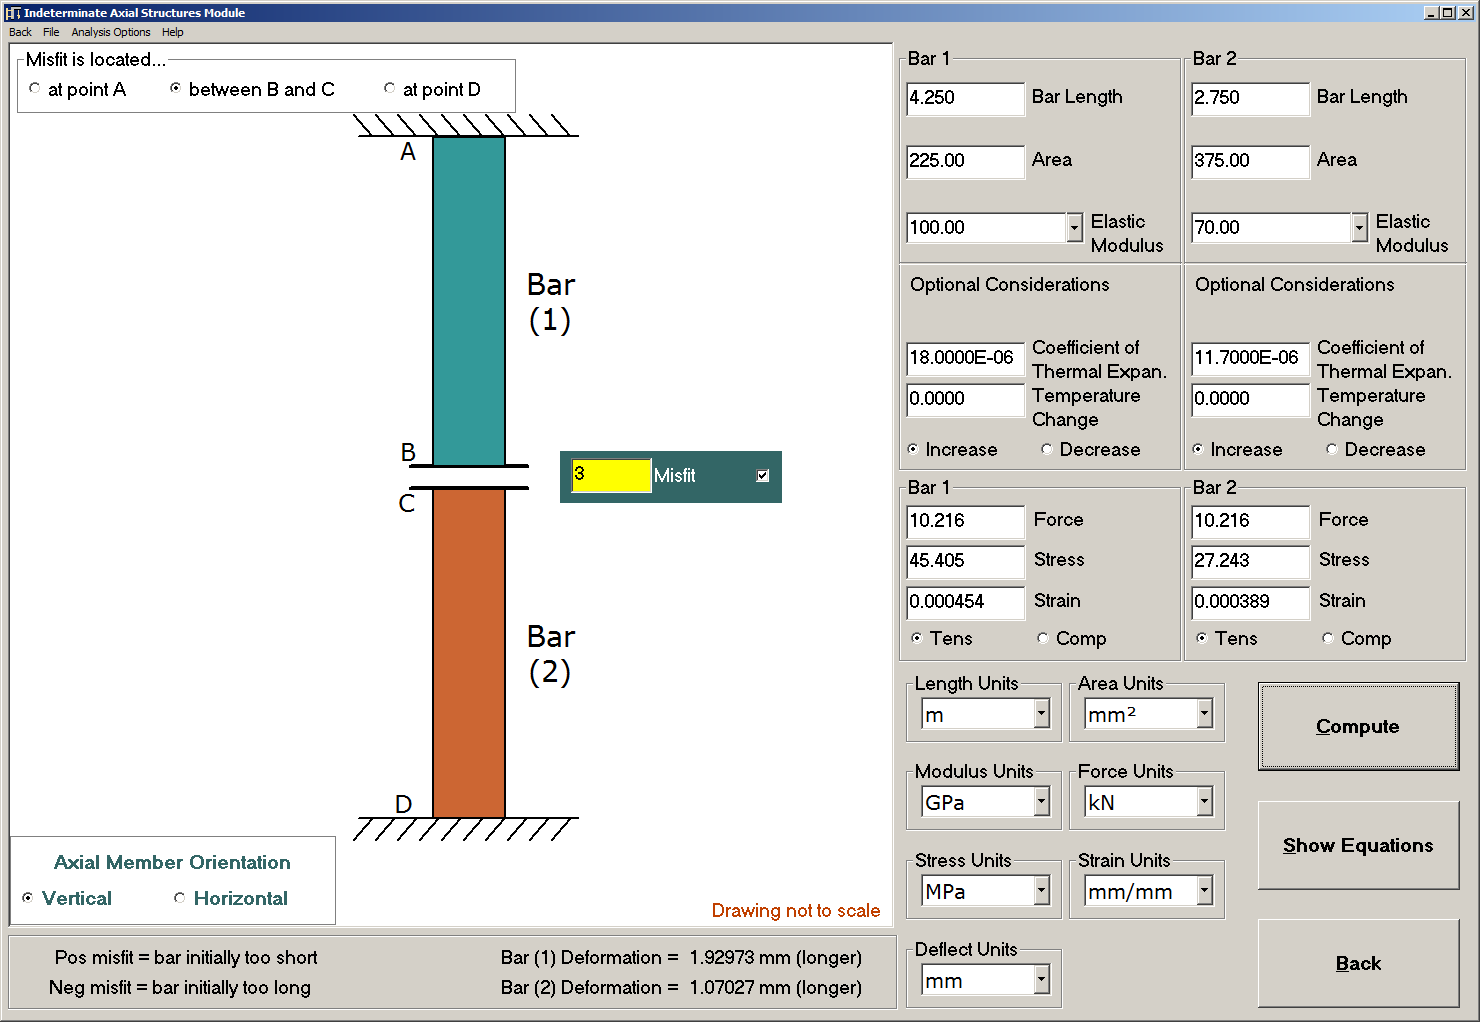The width and height of the screenshot is (1480, 1022).
Task: Set Bar 1 temperature change to Decrease
Action: 1047,450
